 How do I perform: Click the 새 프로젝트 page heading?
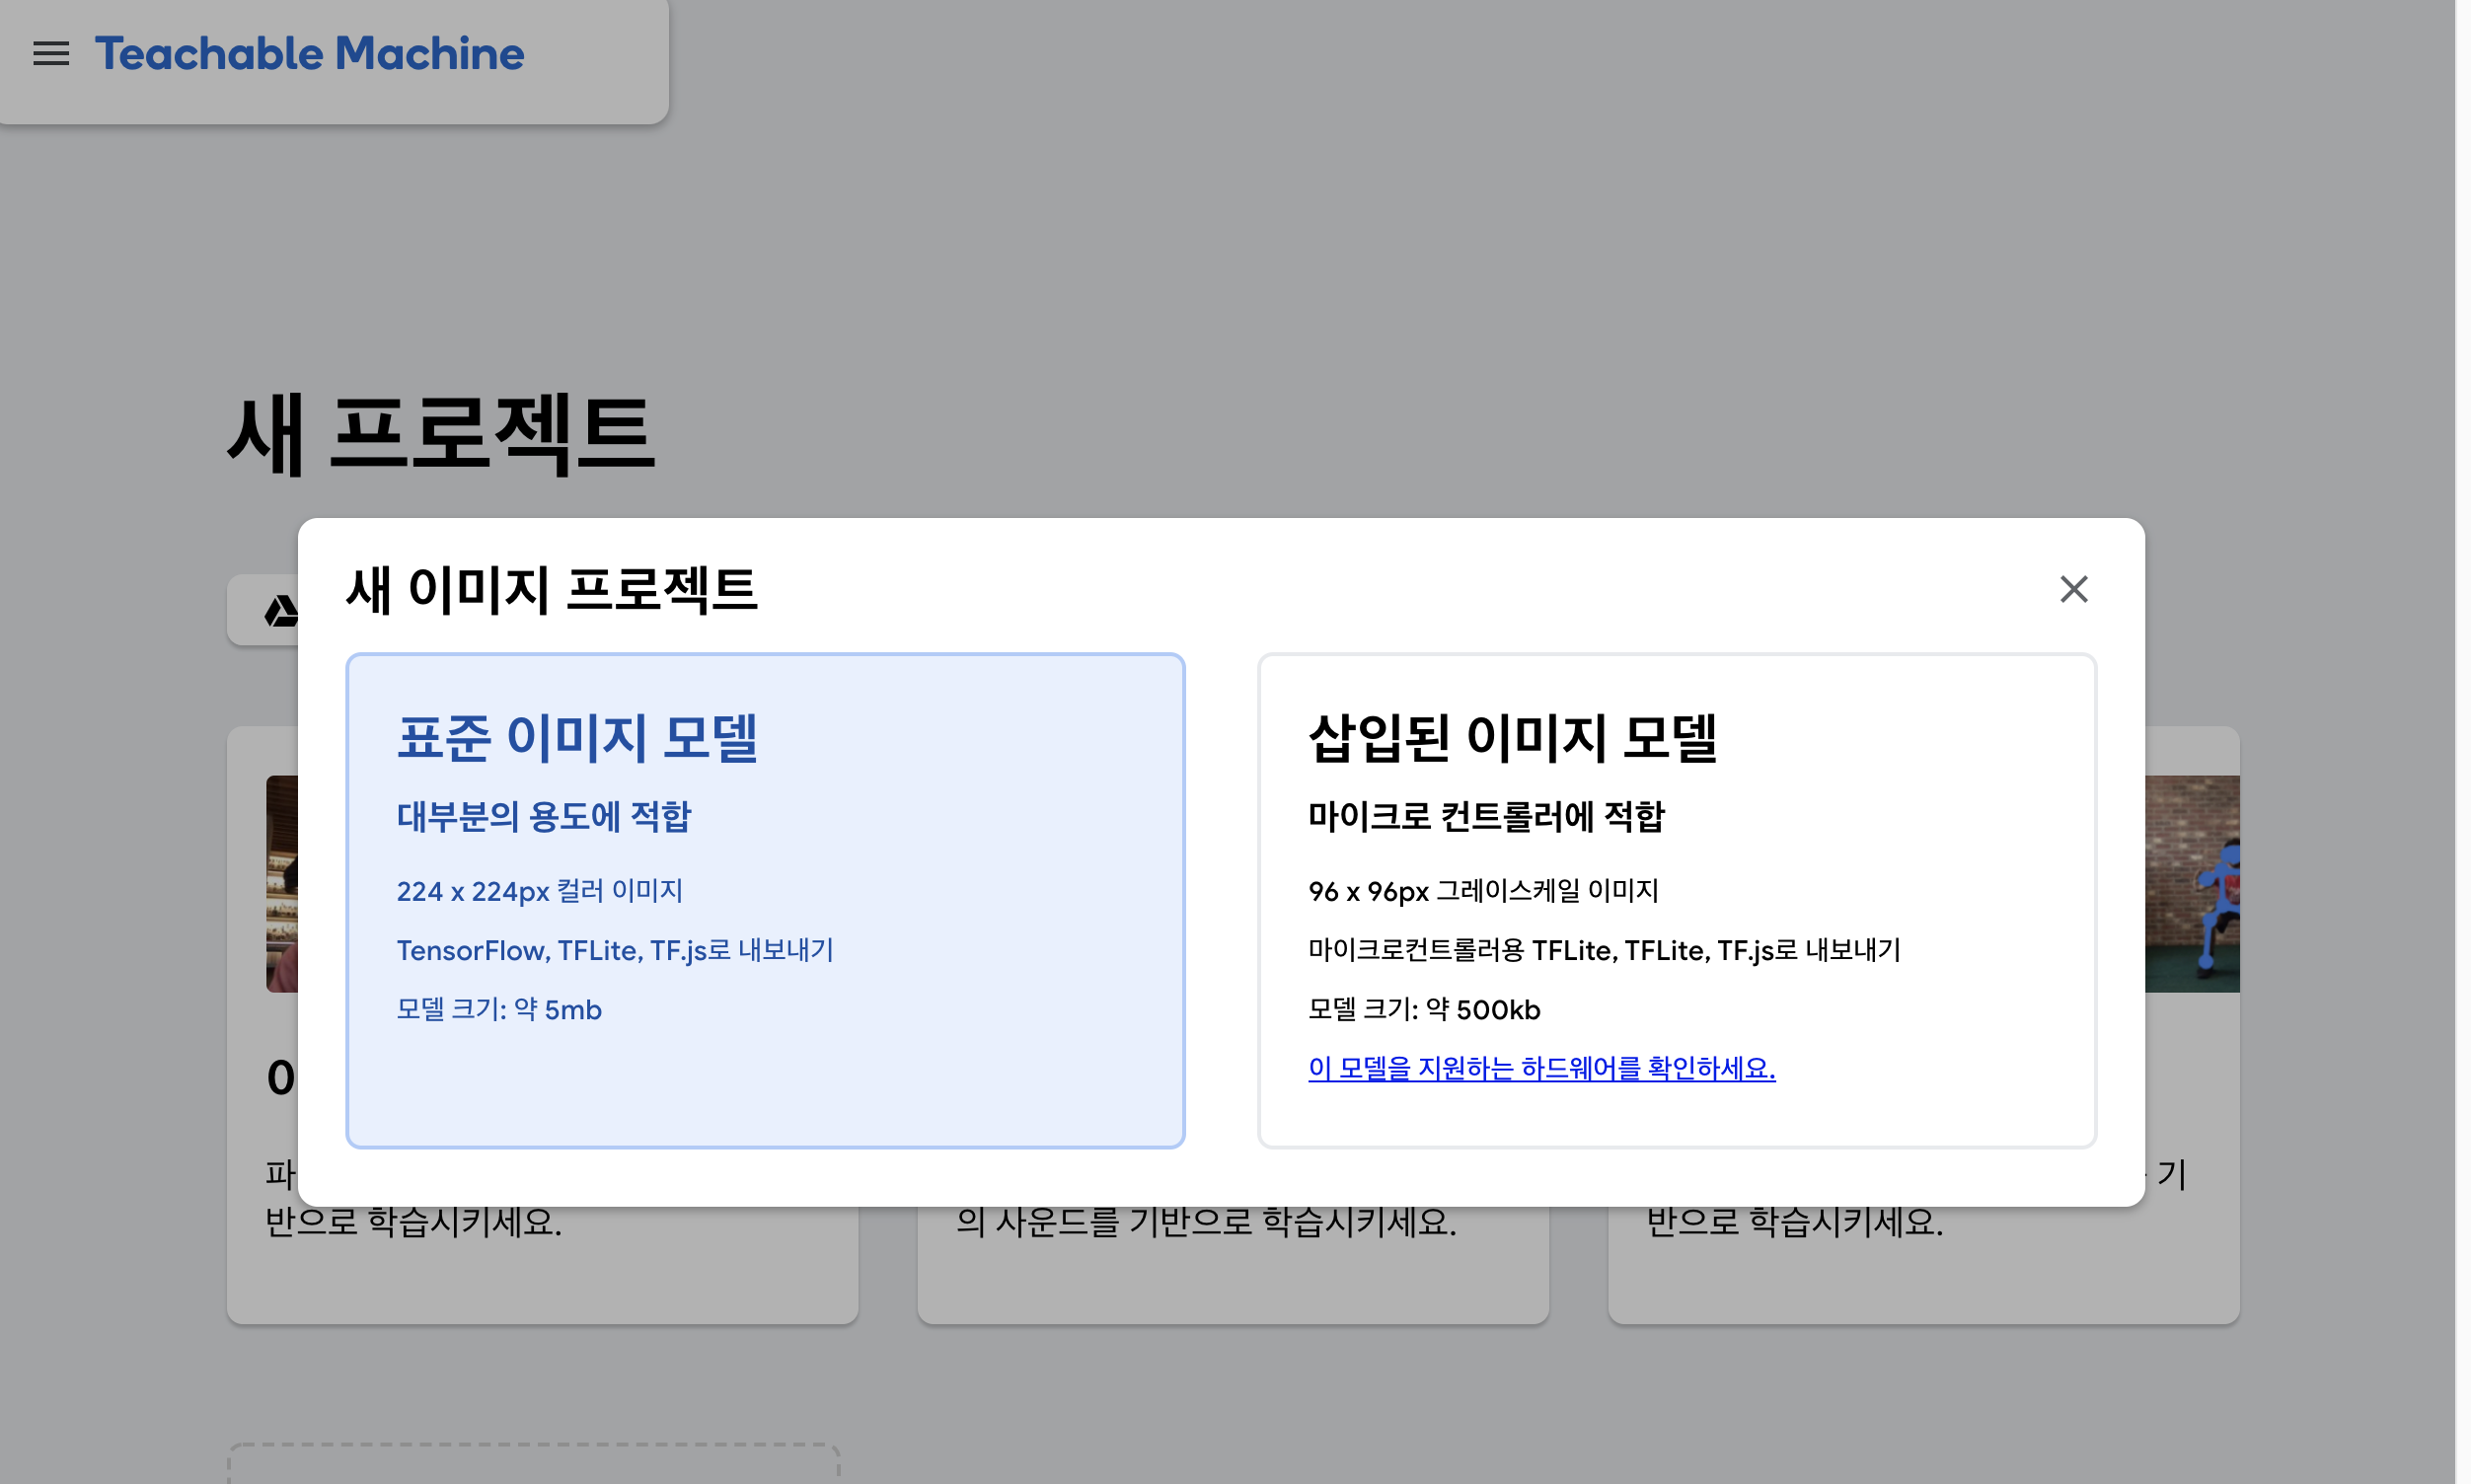pyautogui.click(x=441, y=434)
